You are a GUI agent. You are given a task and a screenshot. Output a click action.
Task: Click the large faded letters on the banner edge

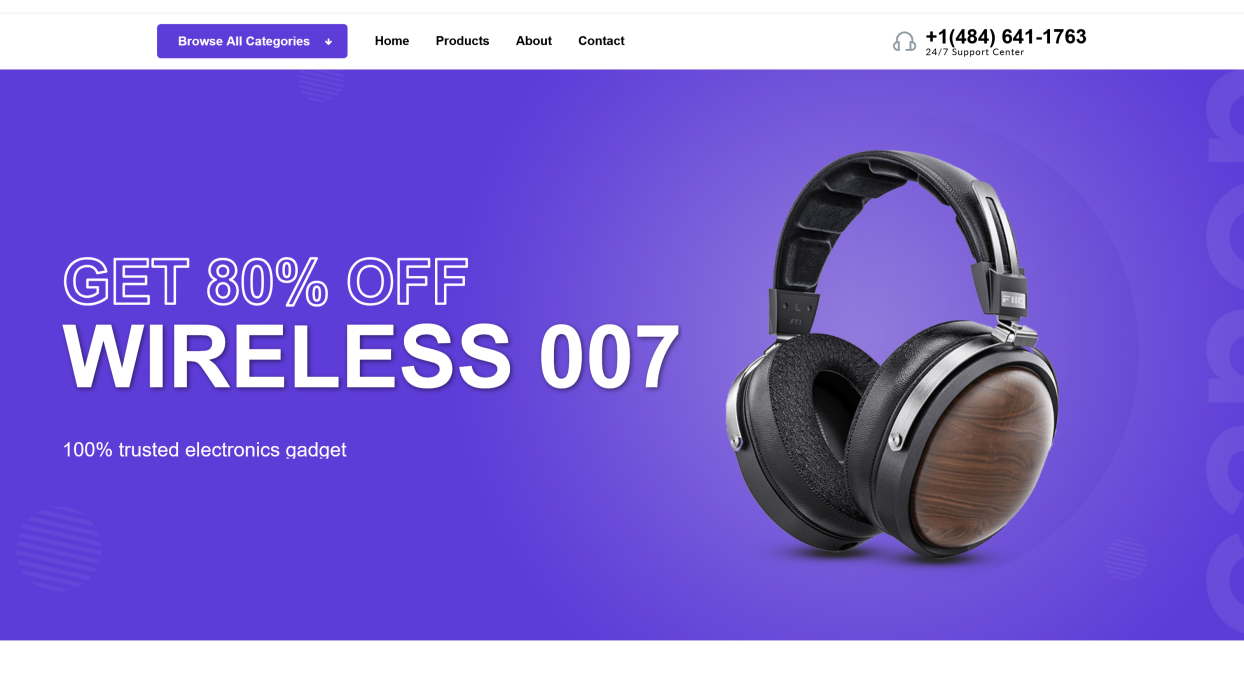[x=1225, y=355]
